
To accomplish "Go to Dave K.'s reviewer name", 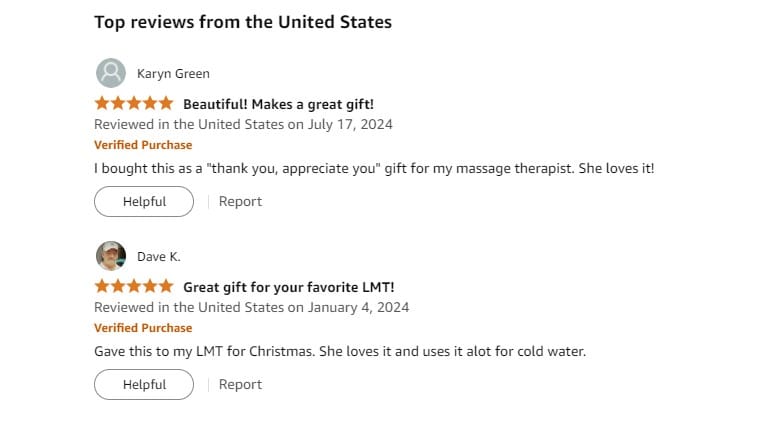I will pyautogui.click(x=159, y=257).
